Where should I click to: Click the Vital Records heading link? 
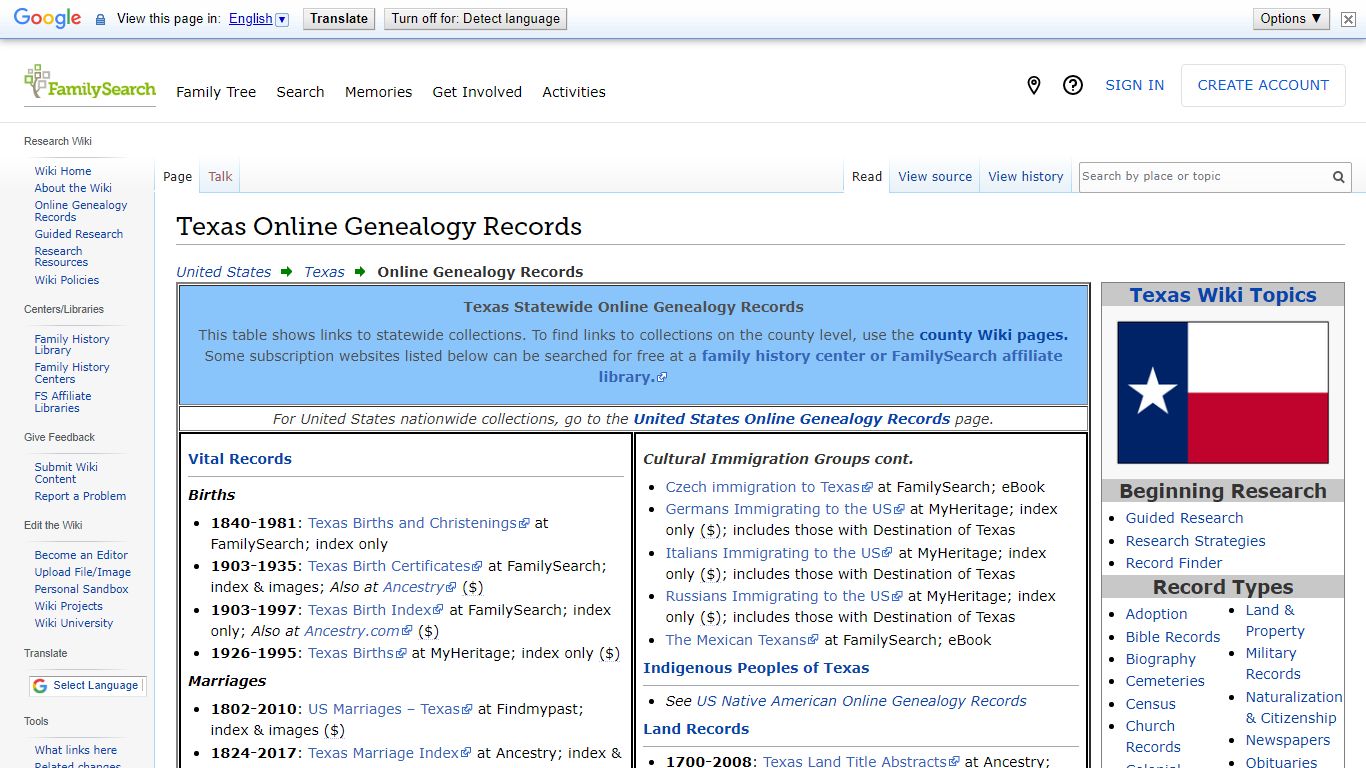[240, 459]
